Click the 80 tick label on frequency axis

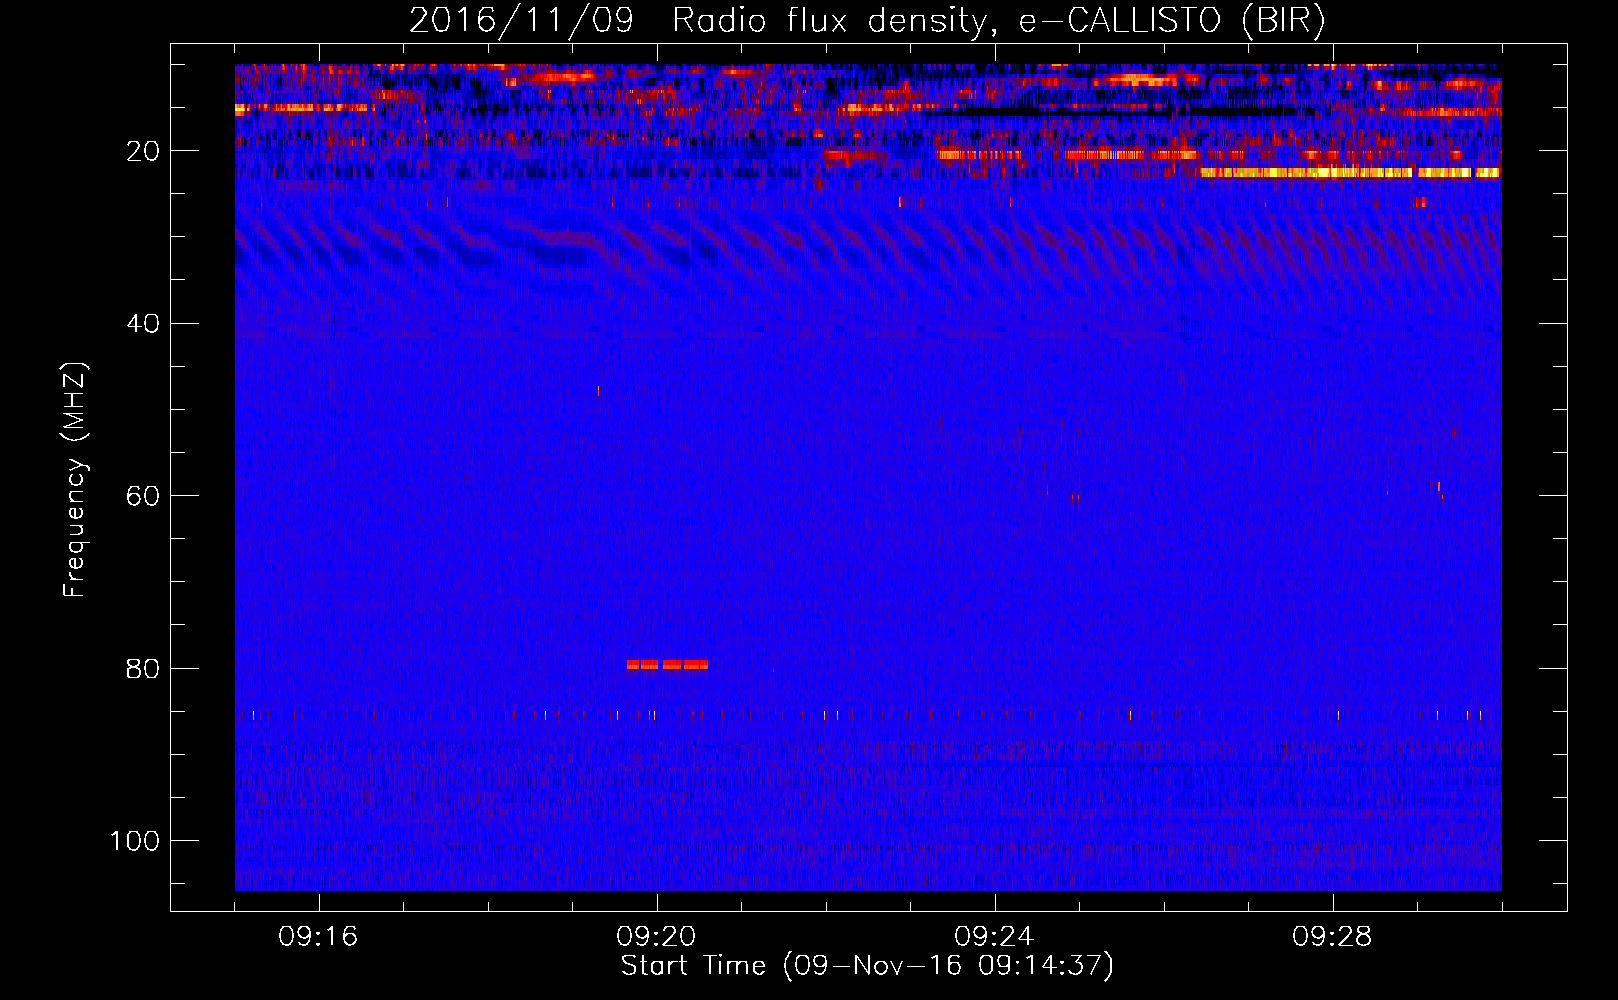143,669
